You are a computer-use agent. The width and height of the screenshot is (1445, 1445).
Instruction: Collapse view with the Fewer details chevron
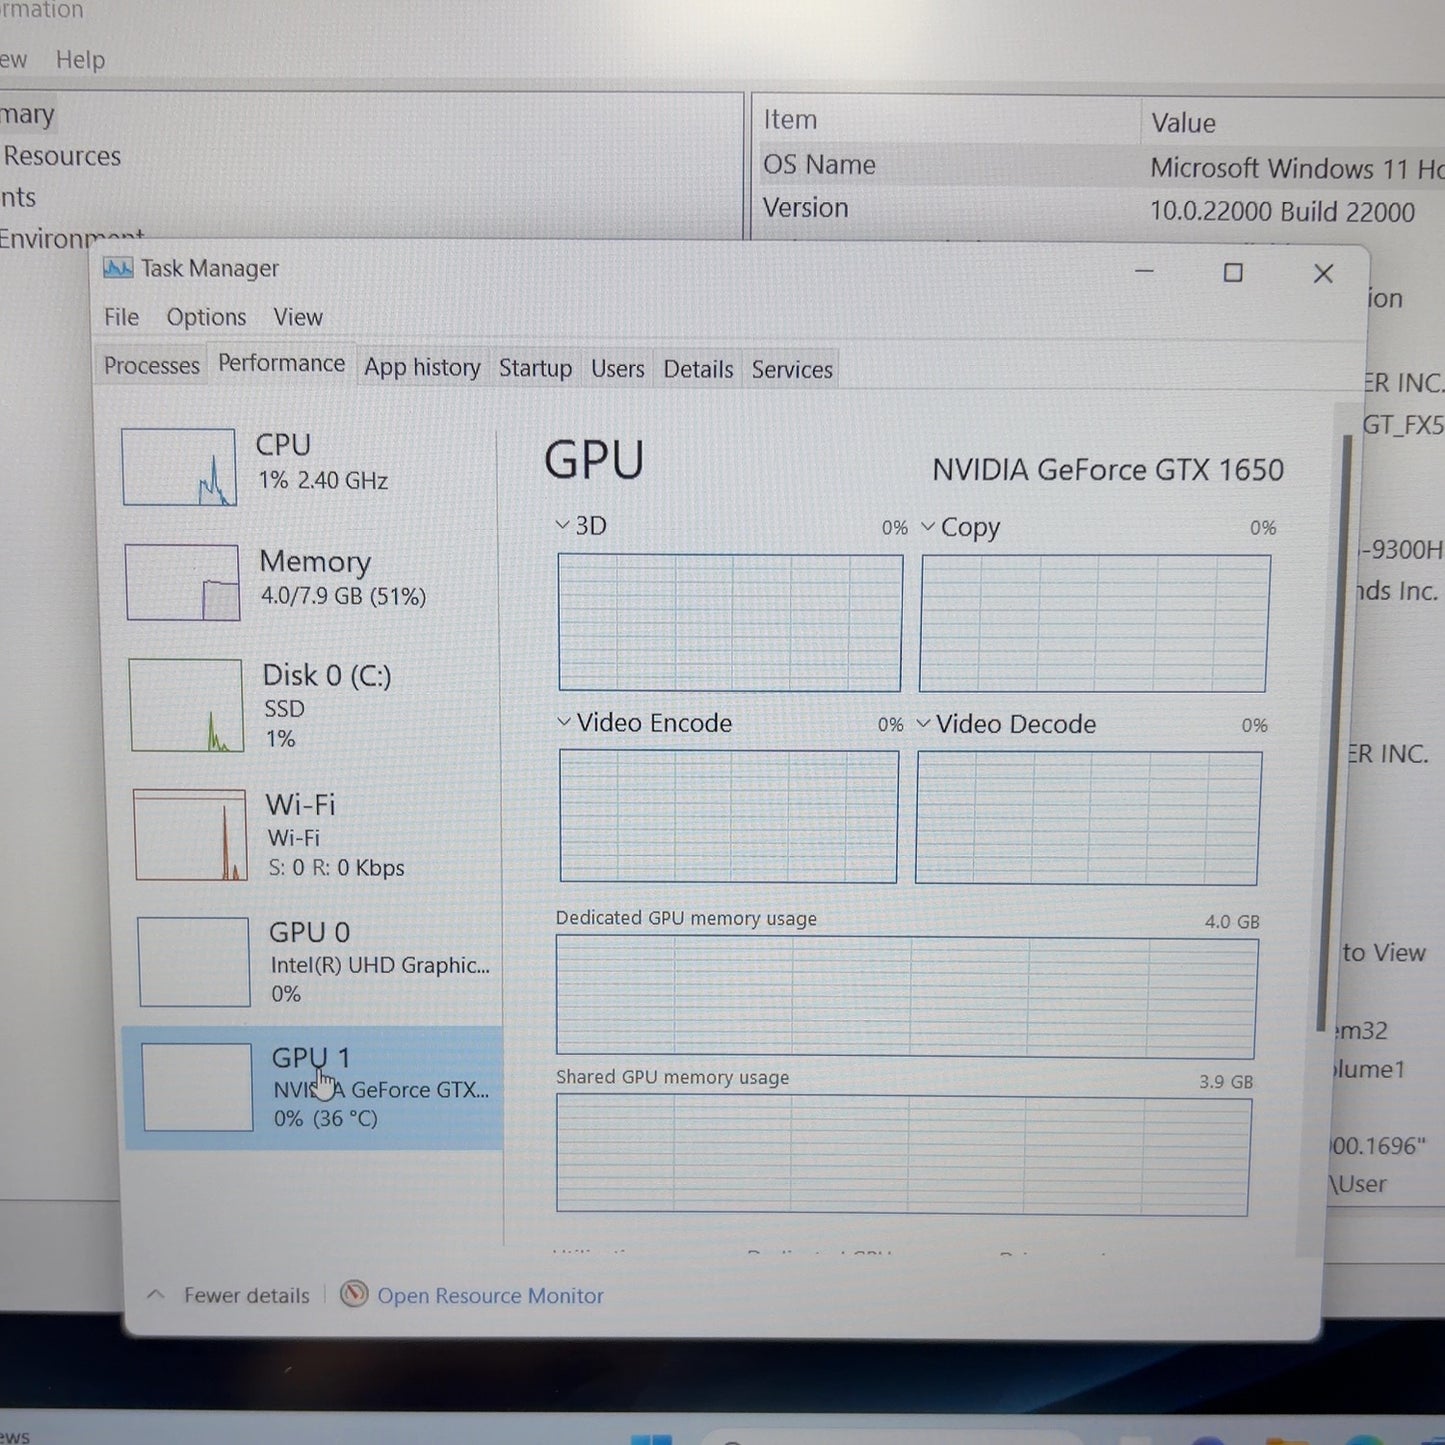(x=156, y=1294)
